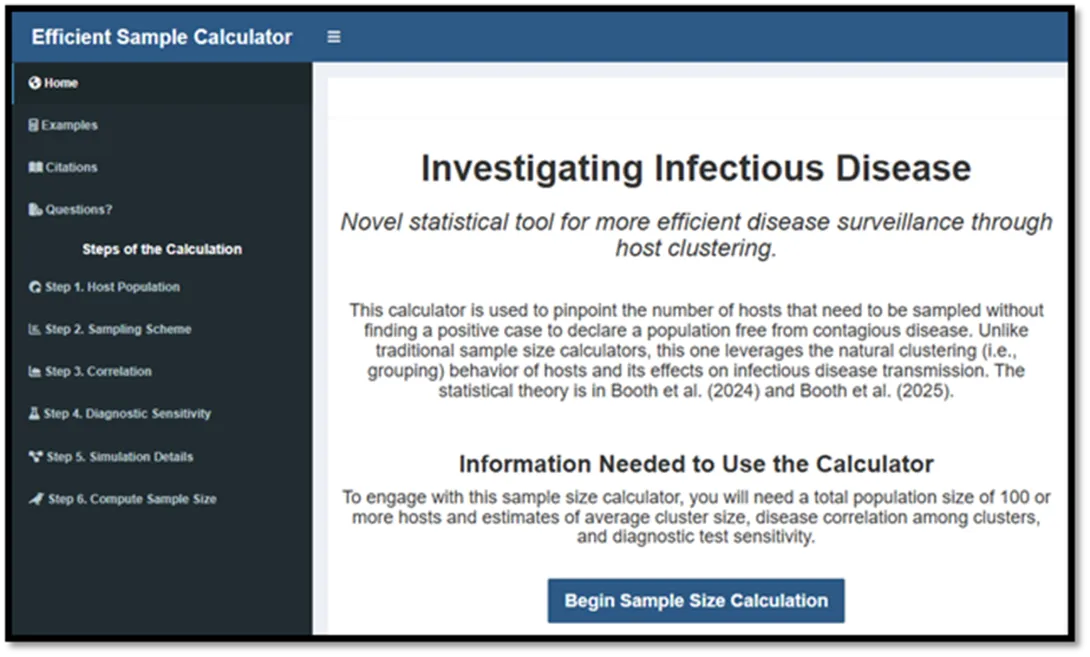The height and width of the screenshot is (657, 1090).
Task: Toggle the sidebar with the hamburger icon
Action: point(334,37)
